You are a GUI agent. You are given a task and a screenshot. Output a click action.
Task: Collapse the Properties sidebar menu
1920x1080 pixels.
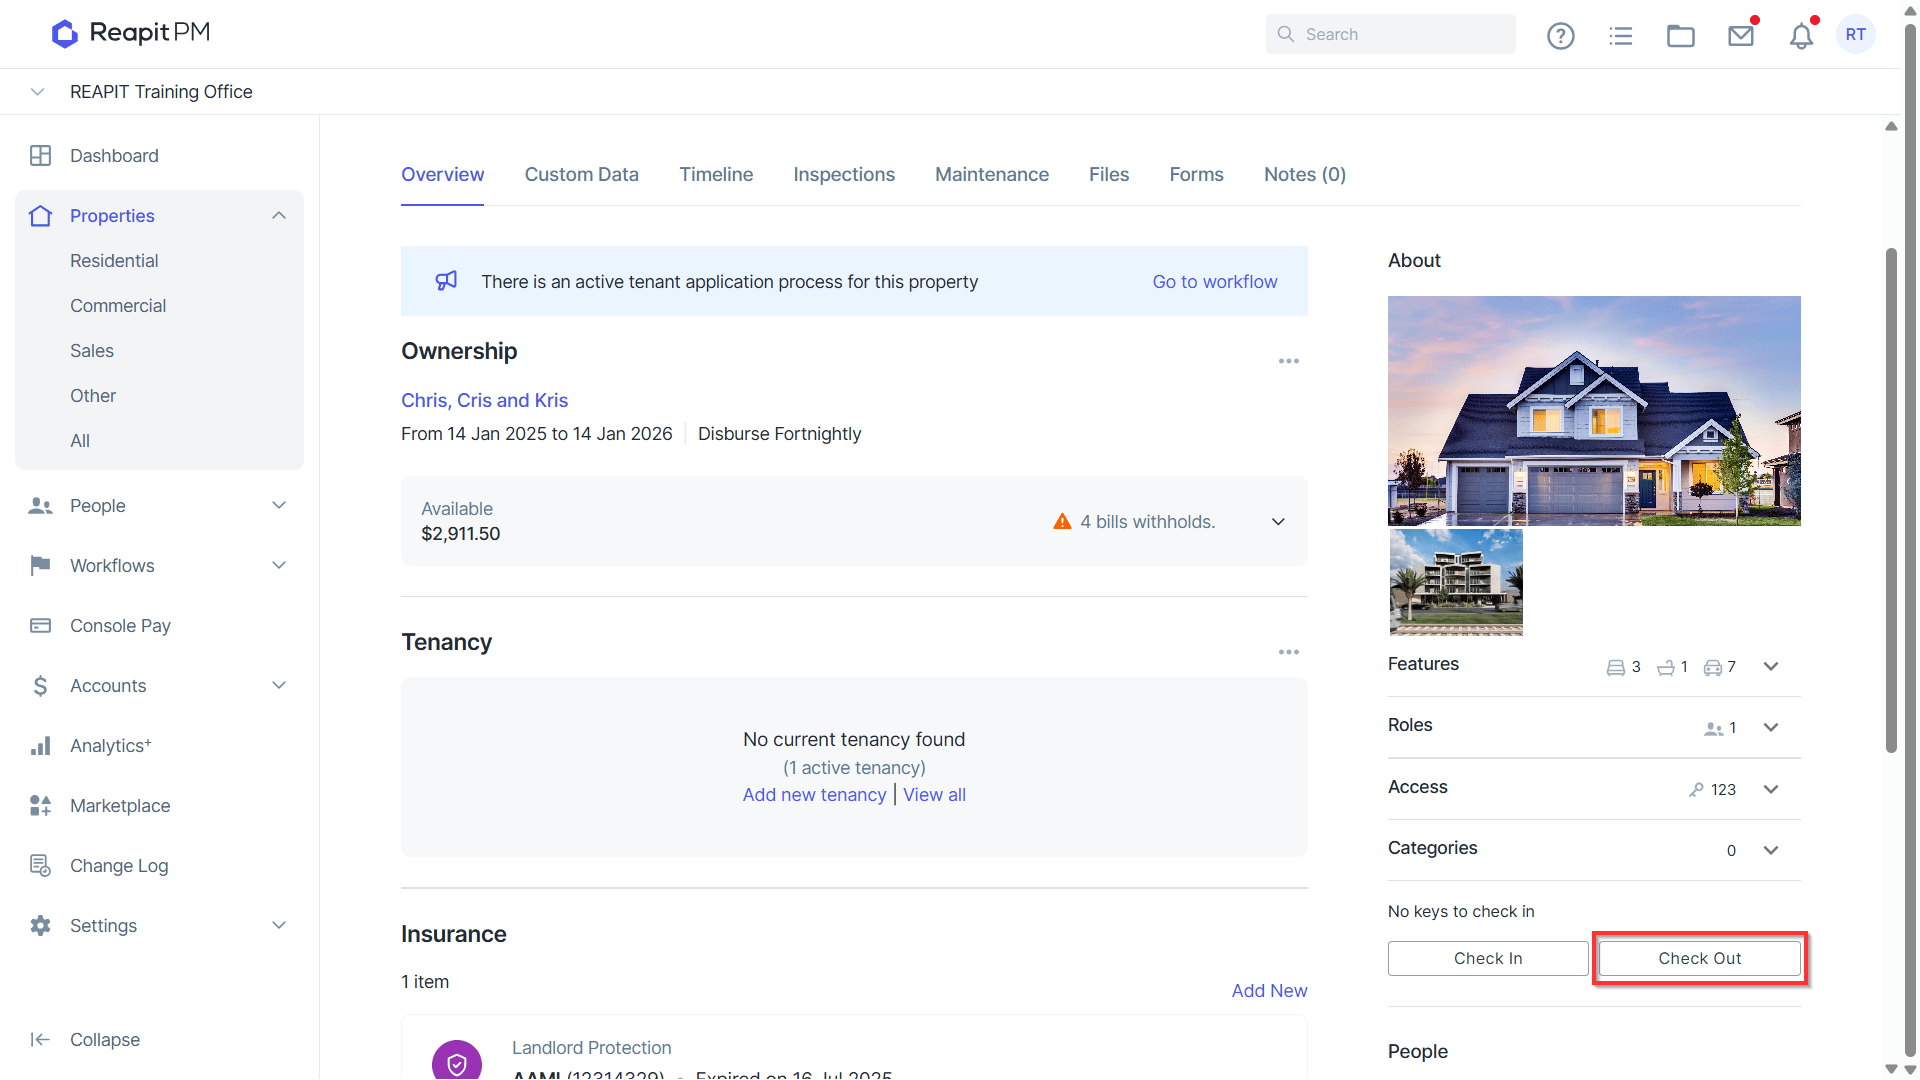[279, 216]
